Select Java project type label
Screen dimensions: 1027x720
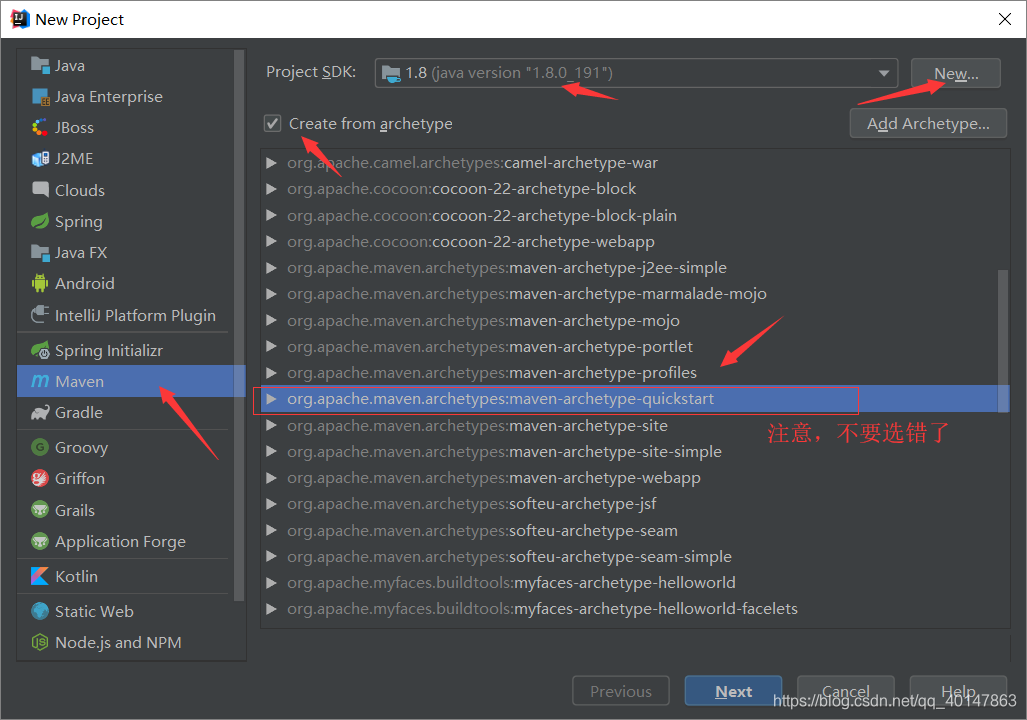(x=69, y=66)
